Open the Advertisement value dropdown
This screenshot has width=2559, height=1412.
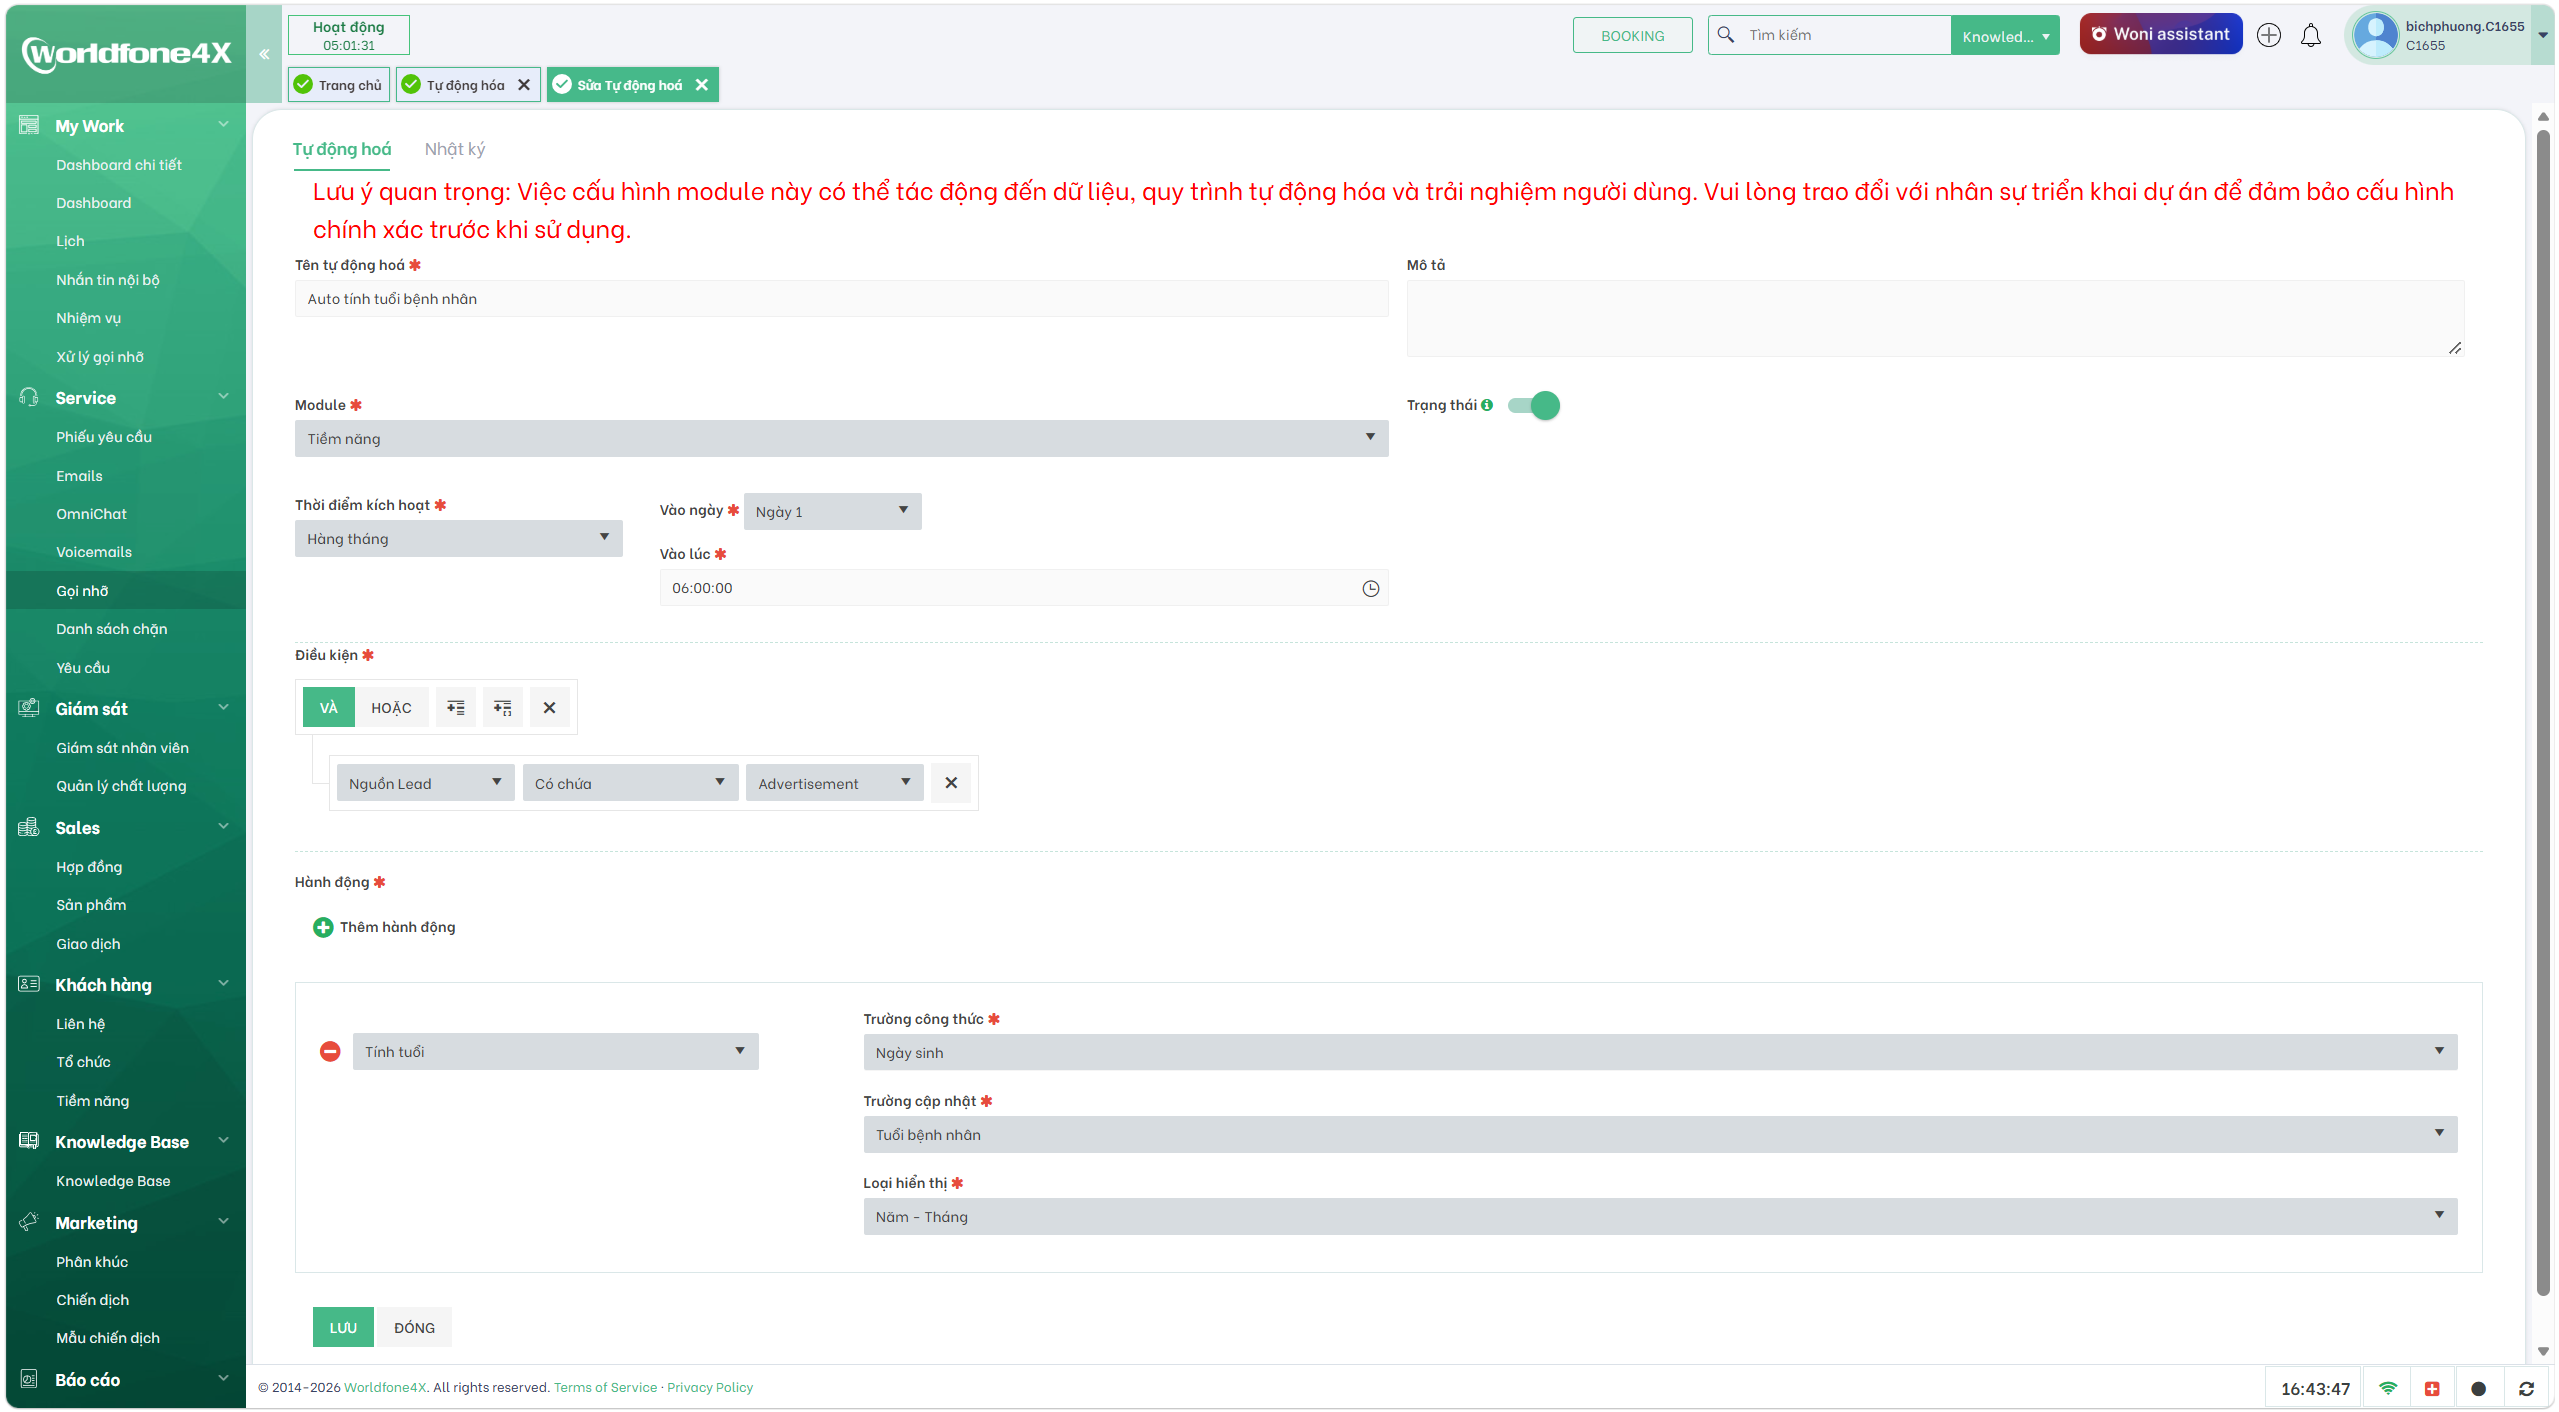(x=834, y=783)
